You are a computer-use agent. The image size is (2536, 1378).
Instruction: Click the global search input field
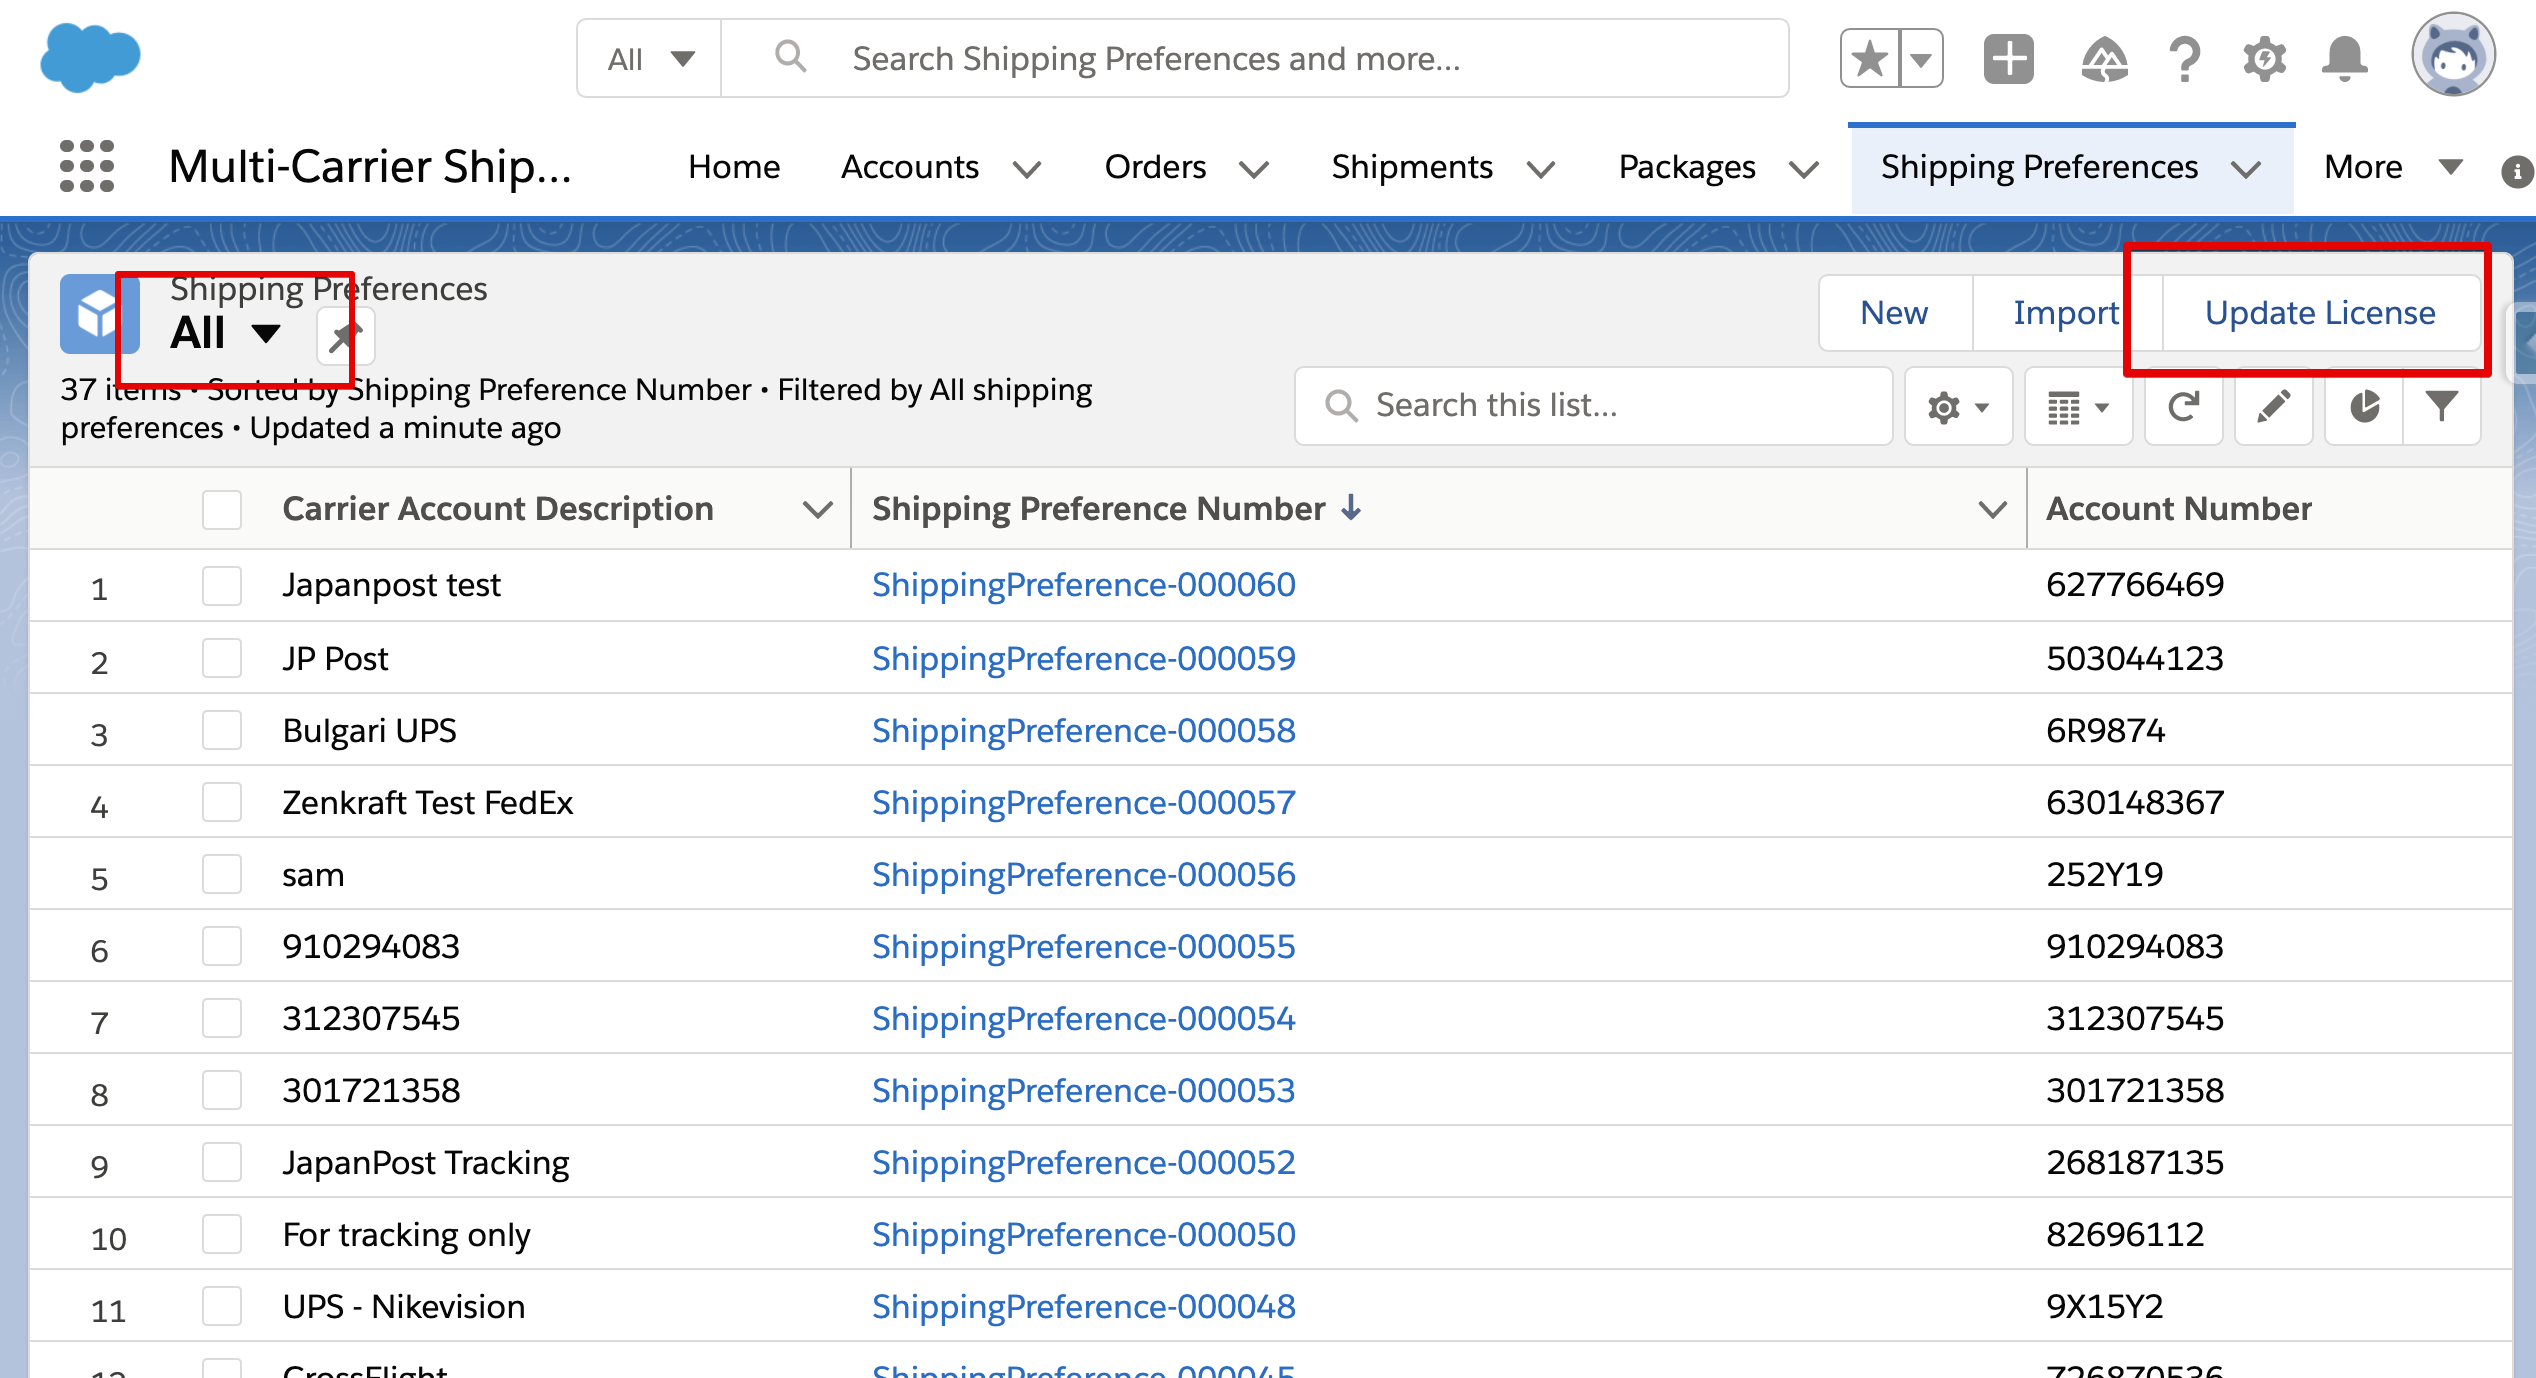click(x=1255, y=59)
